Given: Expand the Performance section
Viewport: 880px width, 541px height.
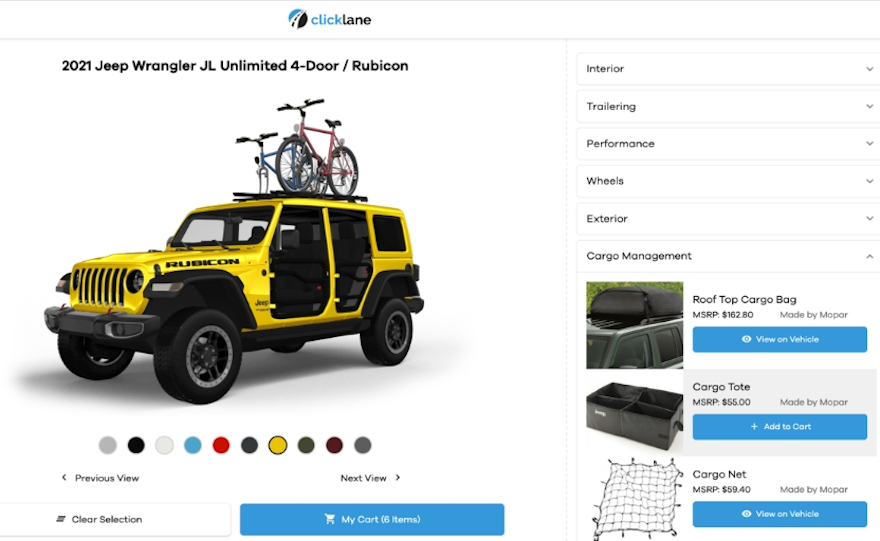Looking at the screenshot, I should click(728, 144).
